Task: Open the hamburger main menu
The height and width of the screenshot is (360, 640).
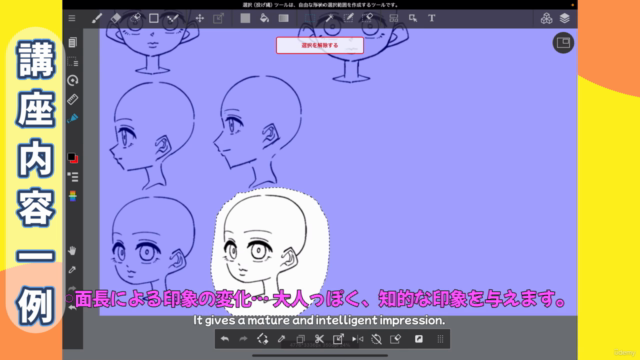Action: pos(72,18)
